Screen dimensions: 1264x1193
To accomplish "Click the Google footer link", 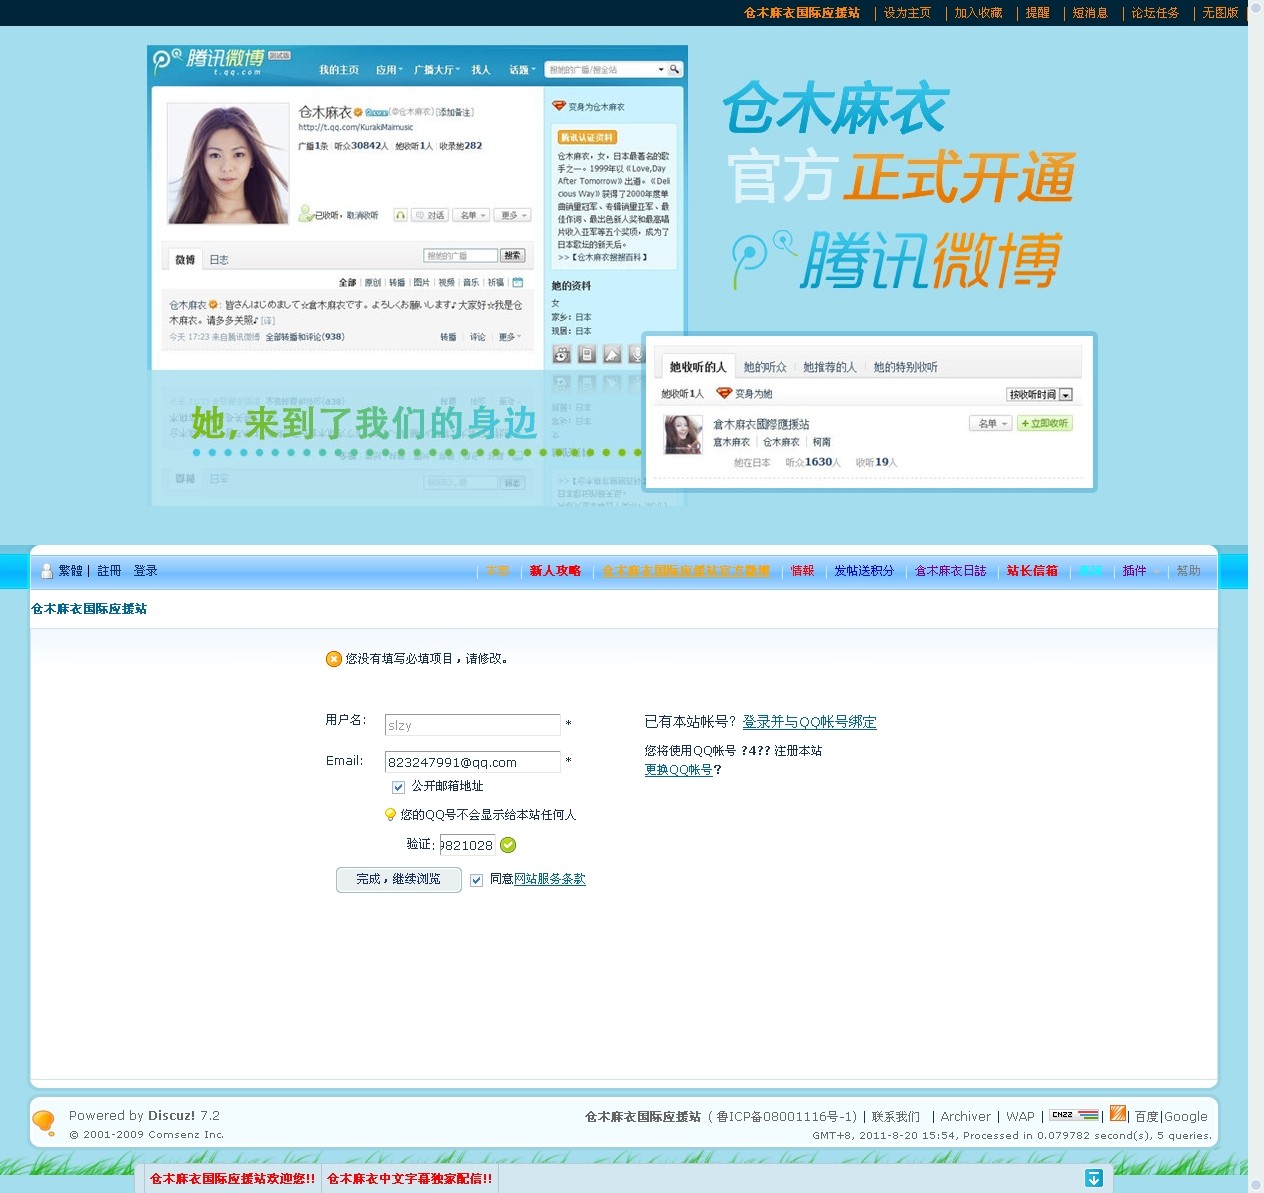I will 1186,1117.
